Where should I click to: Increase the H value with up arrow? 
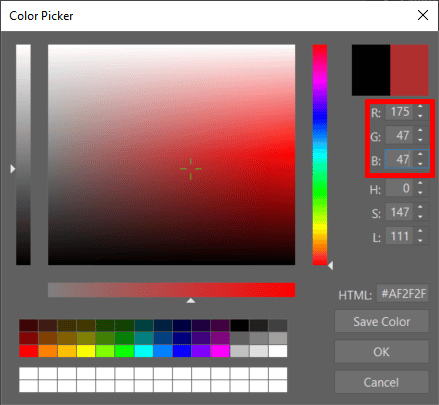[x=420, y=183]
